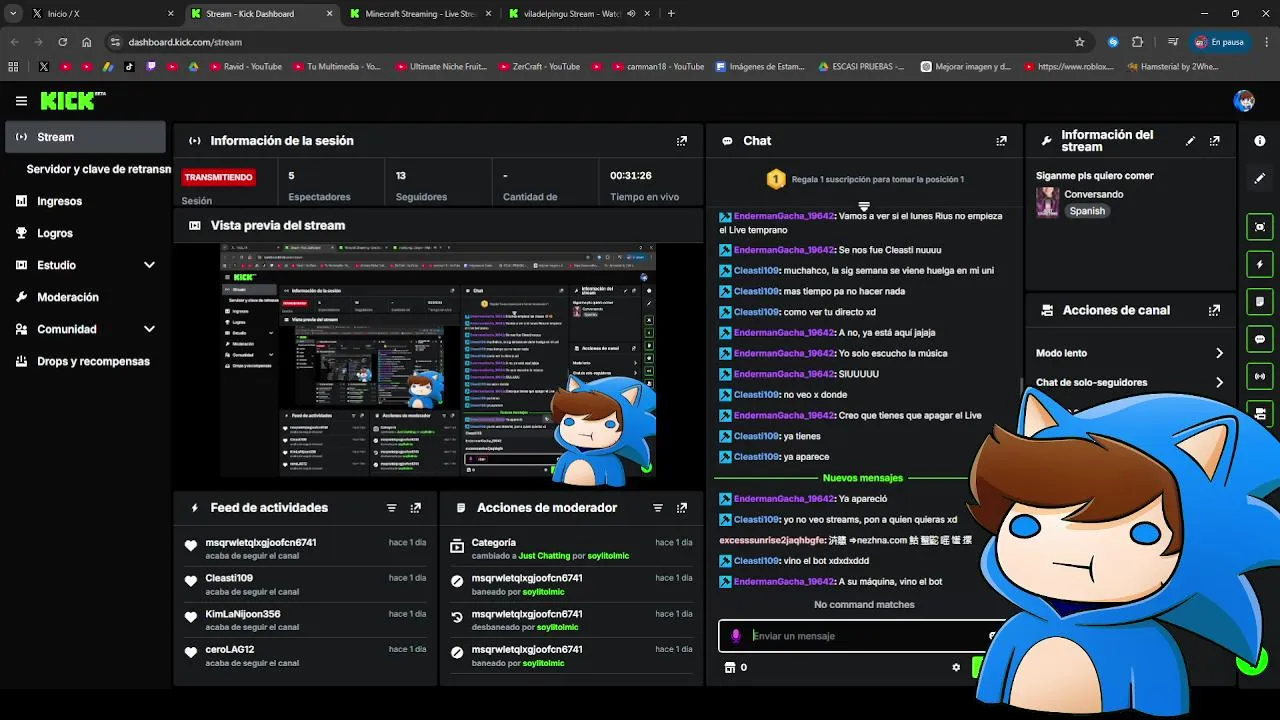Open the Acciones de moderador filter icon

click(x=658, y=508)
